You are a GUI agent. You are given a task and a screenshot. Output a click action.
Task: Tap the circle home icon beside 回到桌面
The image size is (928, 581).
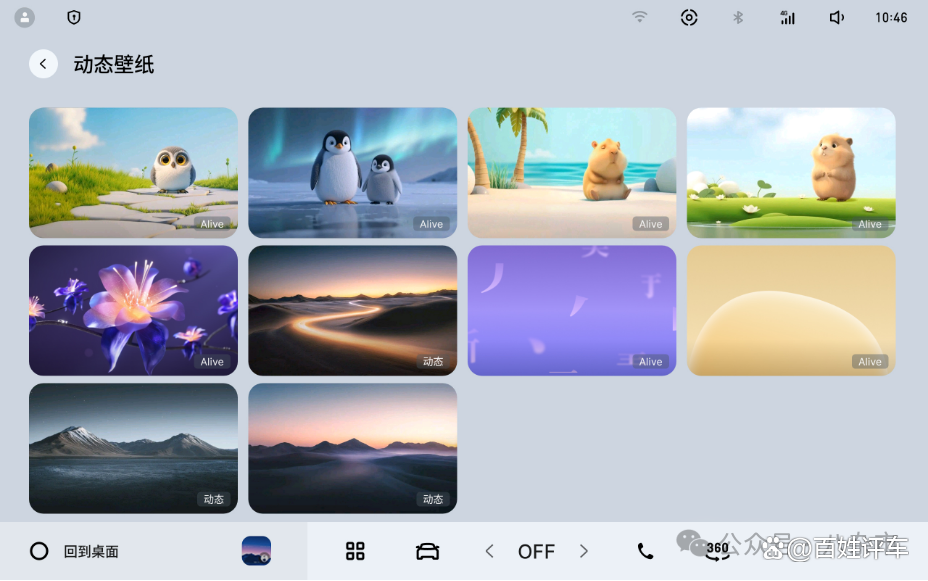coord(39,551)
